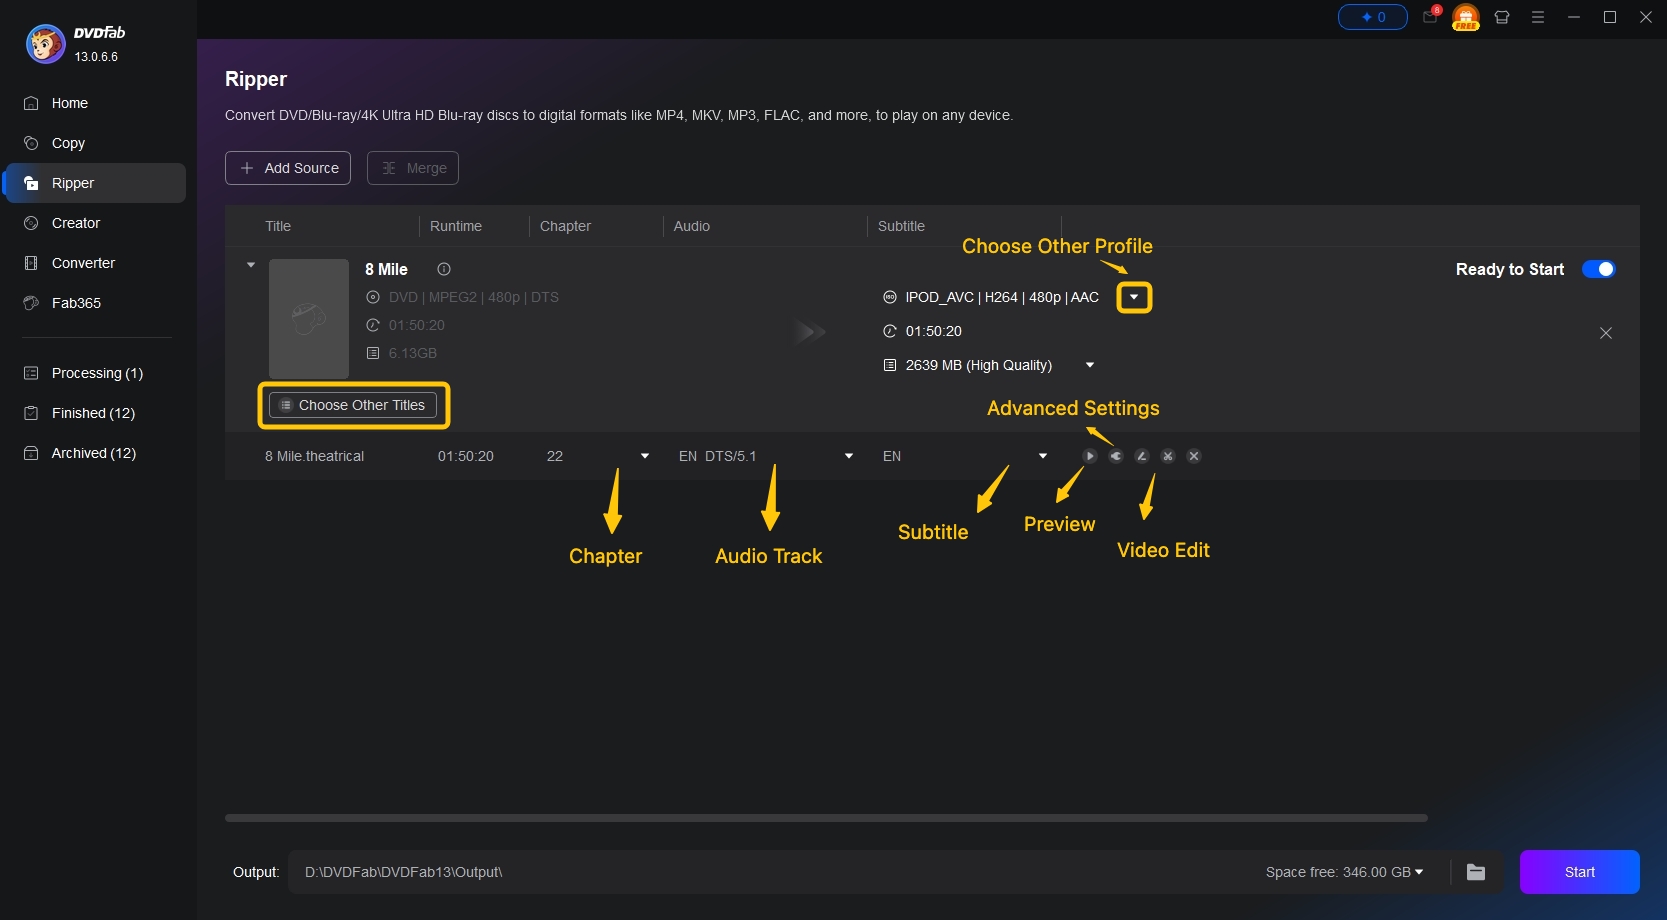
Task: Click the Chapter column header
Action: (565, 226)
